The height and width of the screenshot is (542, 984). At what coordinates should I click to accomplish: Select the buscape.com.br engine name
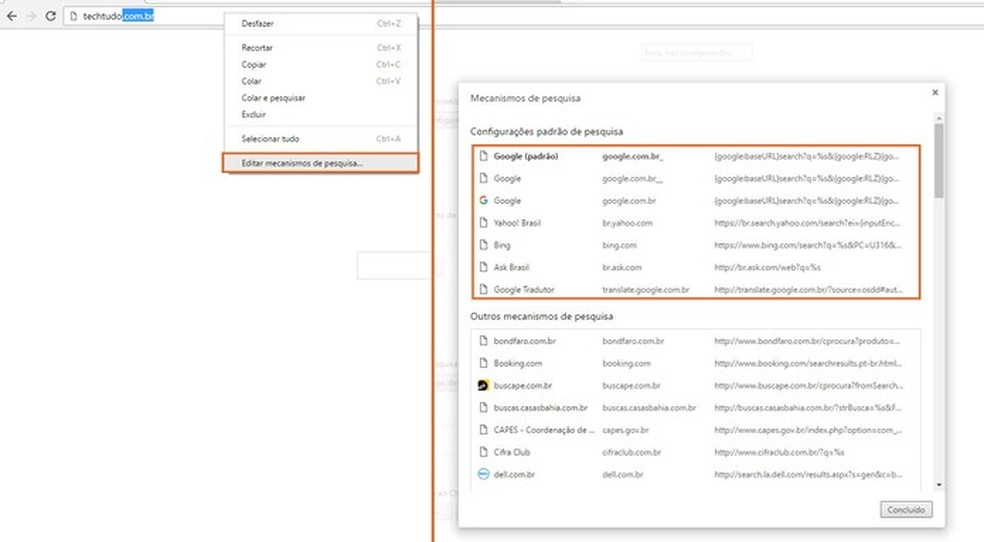pyautogui.click(x=523, y=386)
